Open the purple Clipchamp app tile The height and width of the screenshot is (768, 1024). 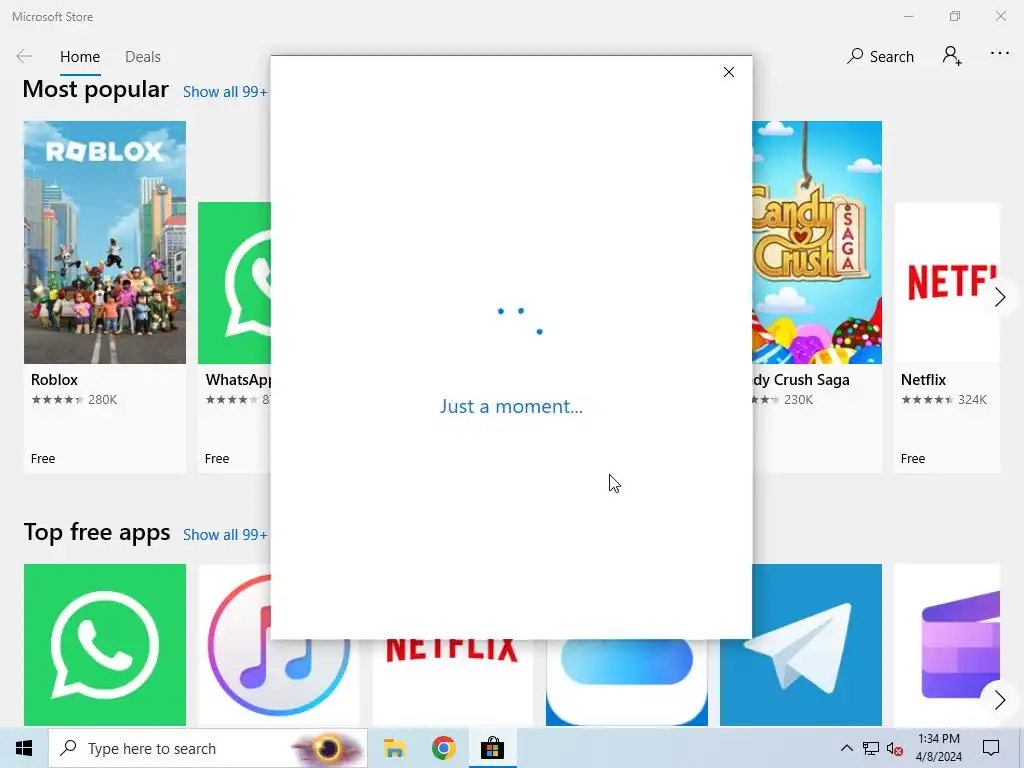pos(947,645)
